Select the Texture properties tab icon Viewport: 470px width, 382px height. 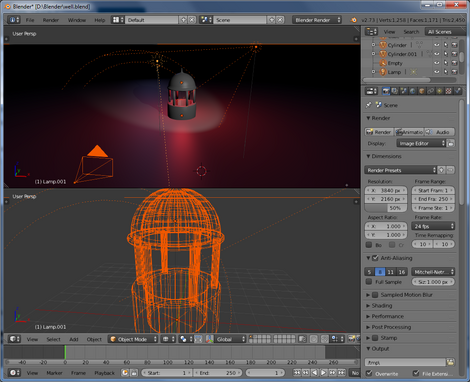coord(449,91)
